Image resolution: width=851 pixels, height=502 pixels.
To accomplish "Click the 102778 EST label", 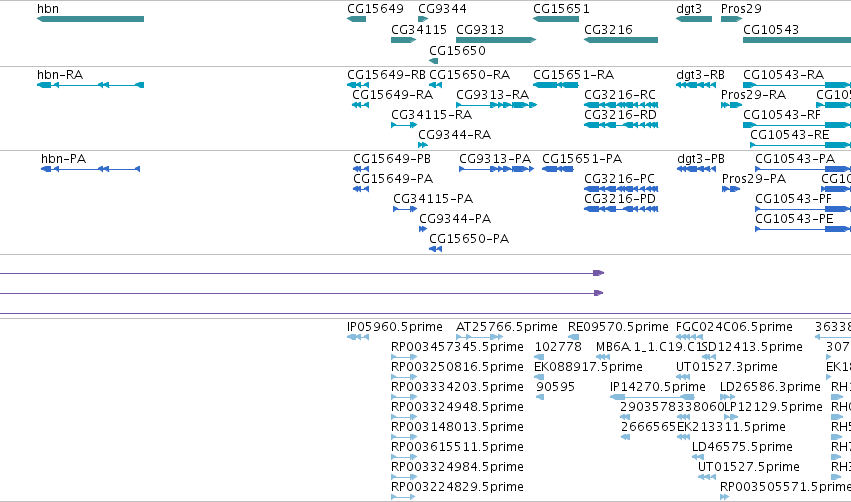I will 558,347.
